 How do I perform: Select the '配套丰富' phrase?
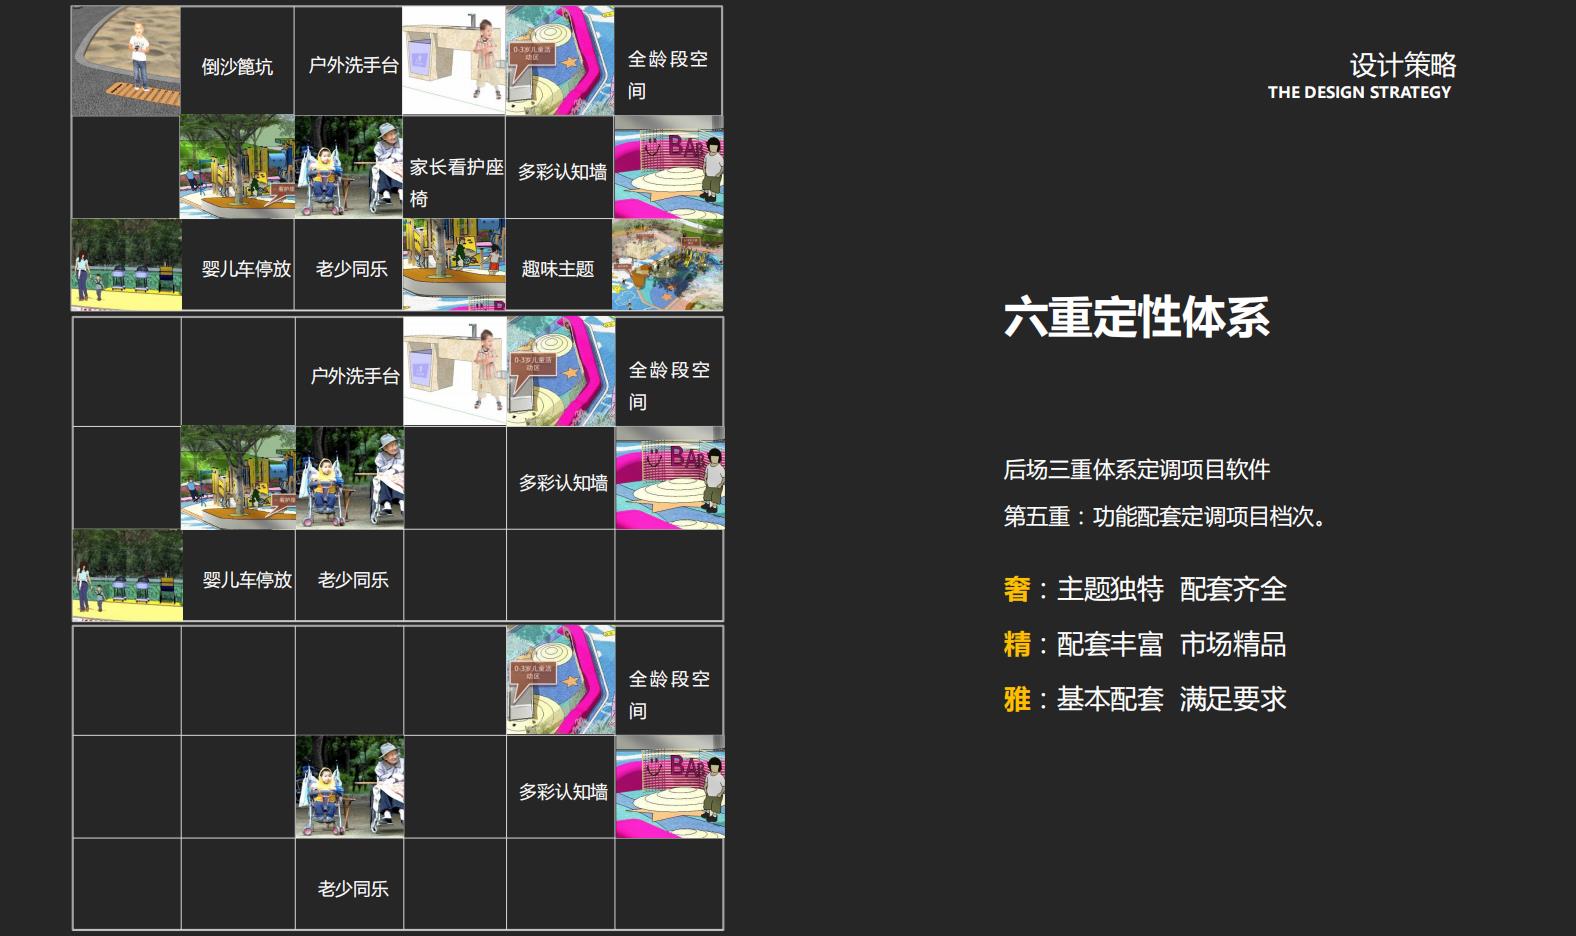(1110, 644)
